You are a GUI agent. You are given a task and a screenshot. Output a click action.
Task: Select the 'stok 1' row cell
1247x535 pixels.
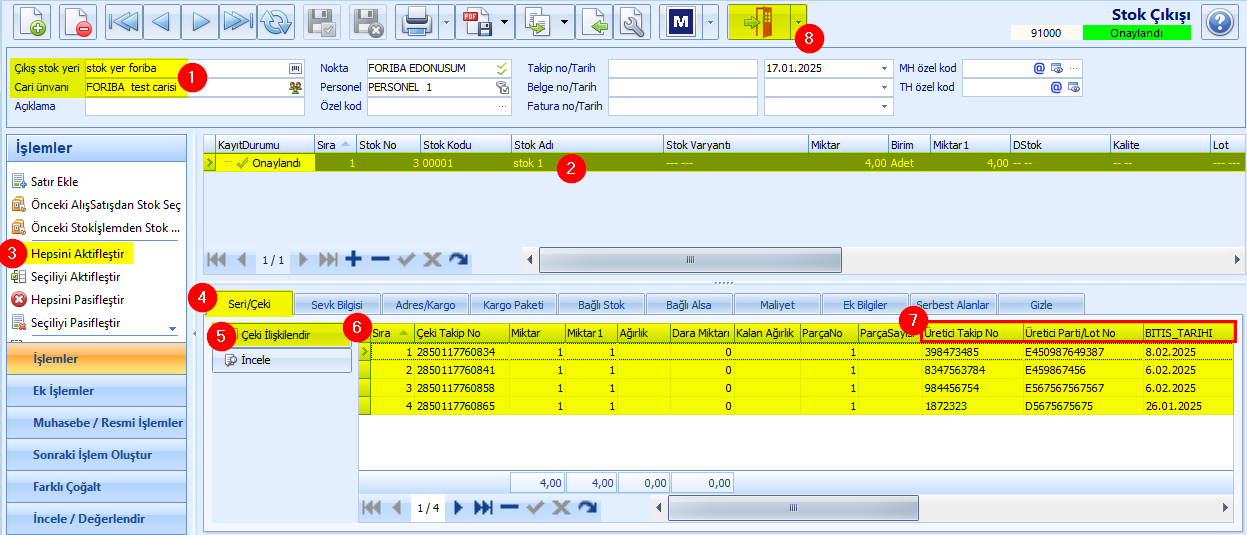[x=586, y=162]
